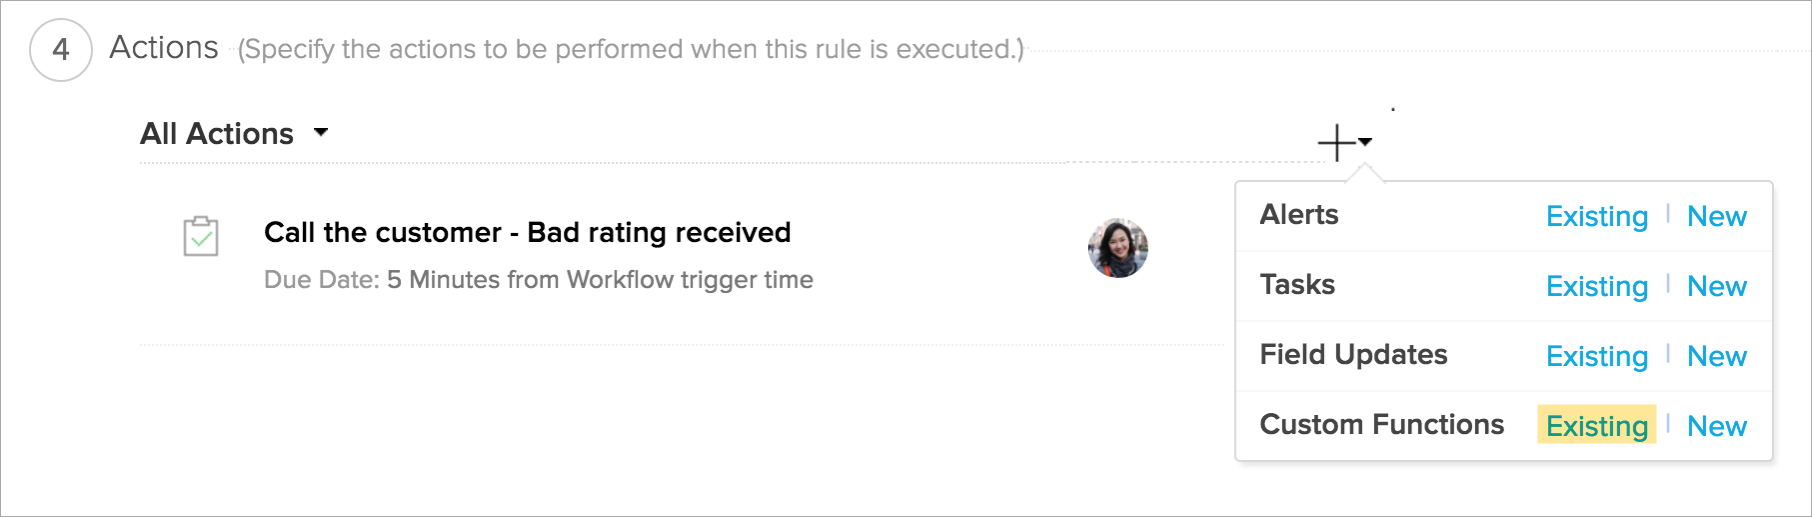Select Existing Custom Functions link
Viewport: 1812px width, 517px height.
tap(1596, 426)
